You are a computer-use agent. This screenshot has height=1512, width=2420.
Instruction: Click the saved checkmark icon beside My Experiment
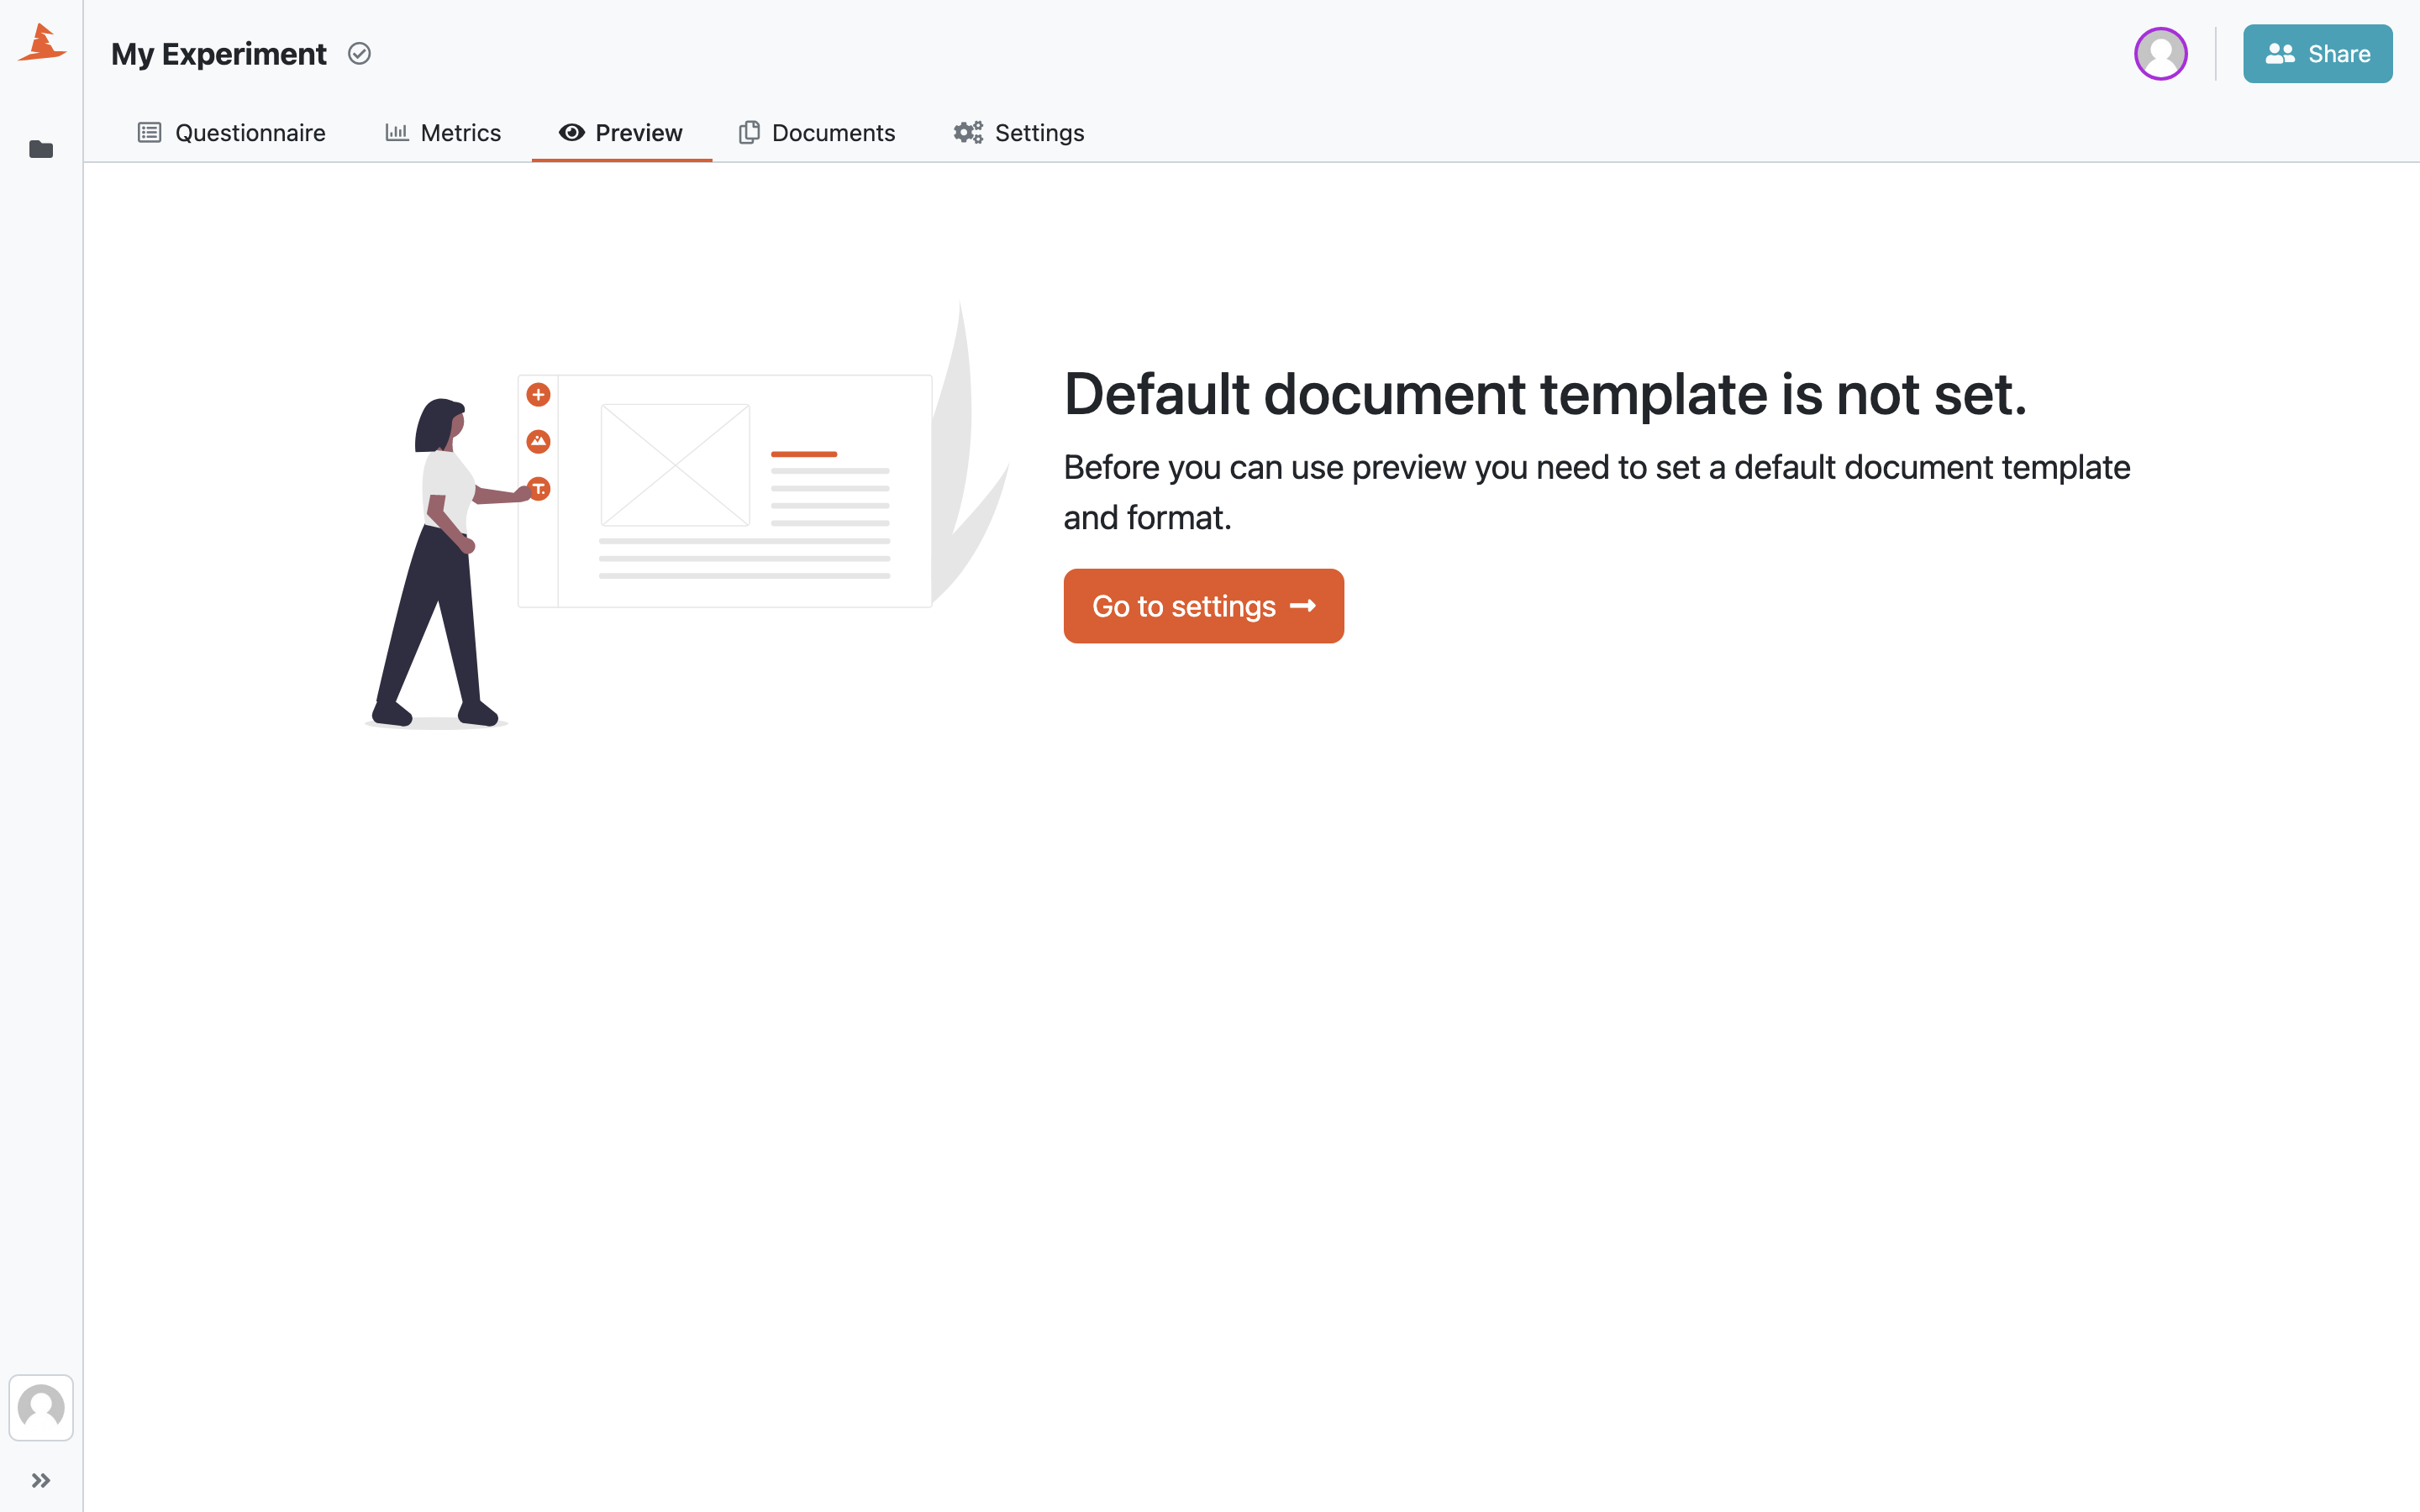tap(359, 54)
